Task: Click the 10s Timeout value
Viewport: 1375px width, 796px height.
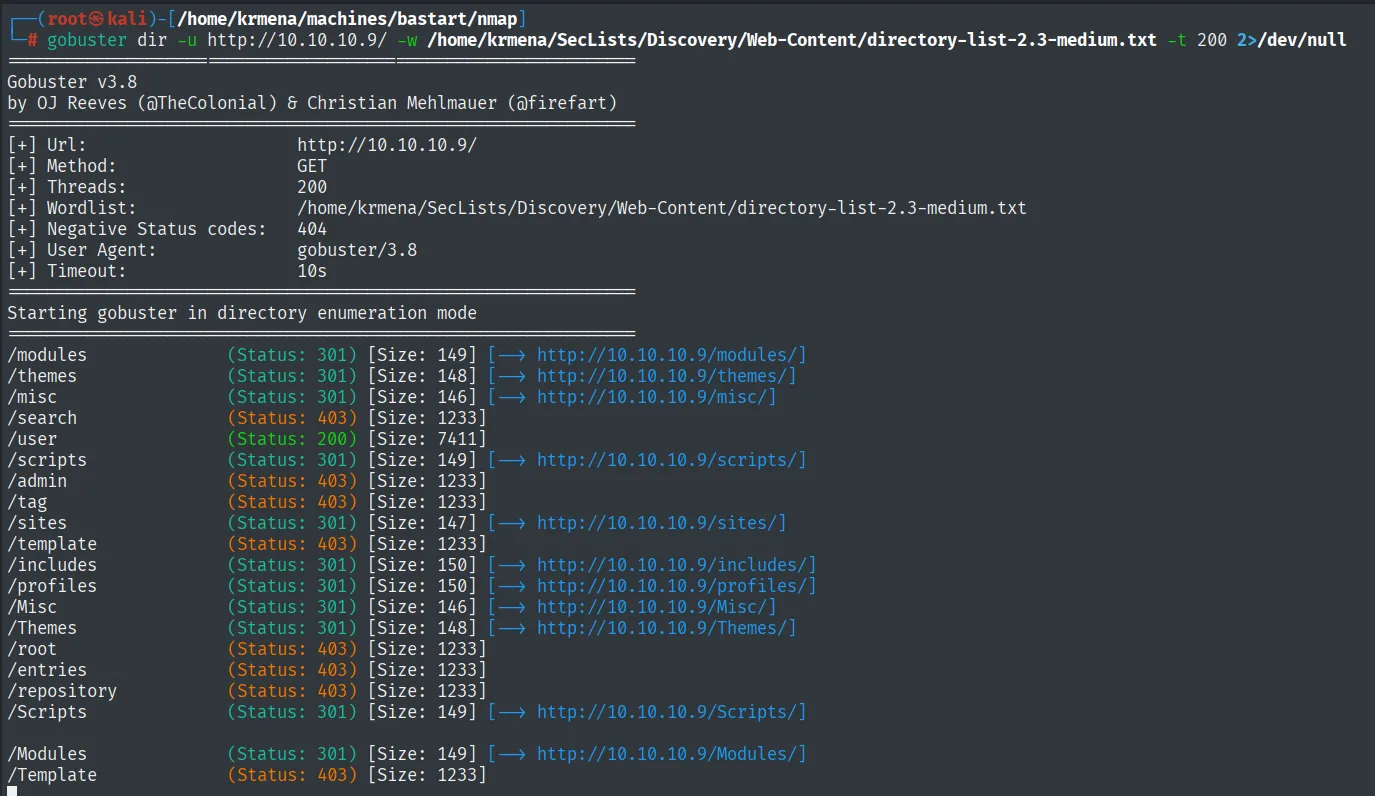Action: (312, 271)
